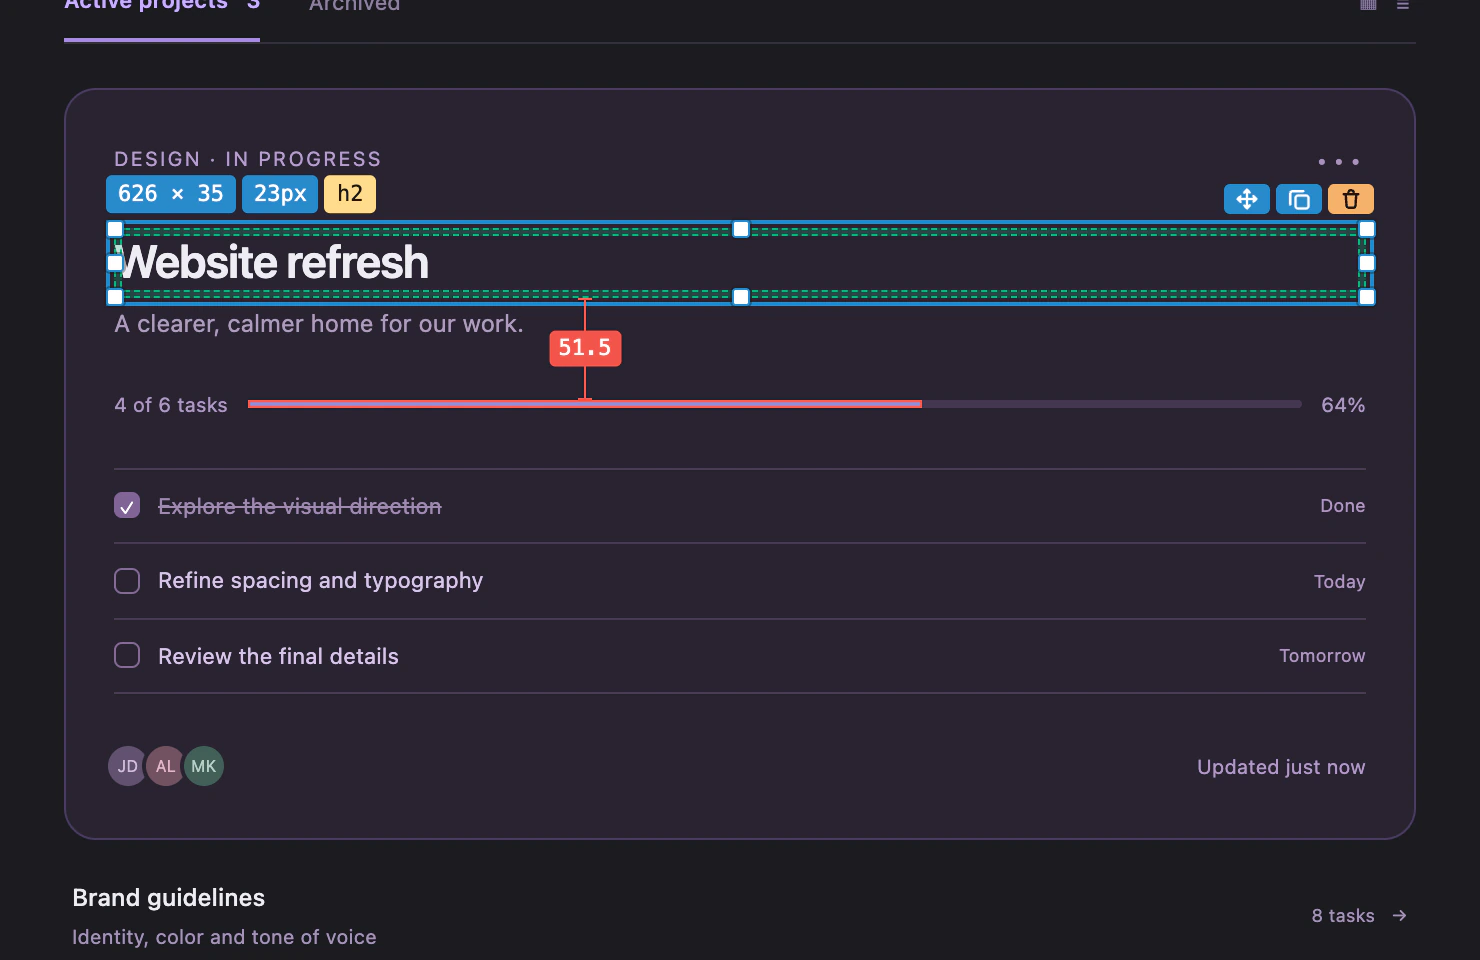Click the bottom-right corner selection handle

pyautogui.click(x=1367, y=297)
